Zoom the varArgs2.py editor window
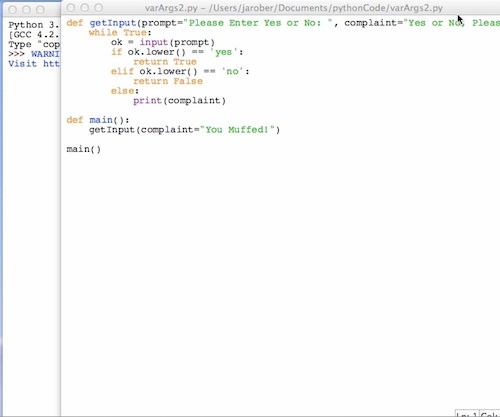The image size is (500, 417). (99, 7)
